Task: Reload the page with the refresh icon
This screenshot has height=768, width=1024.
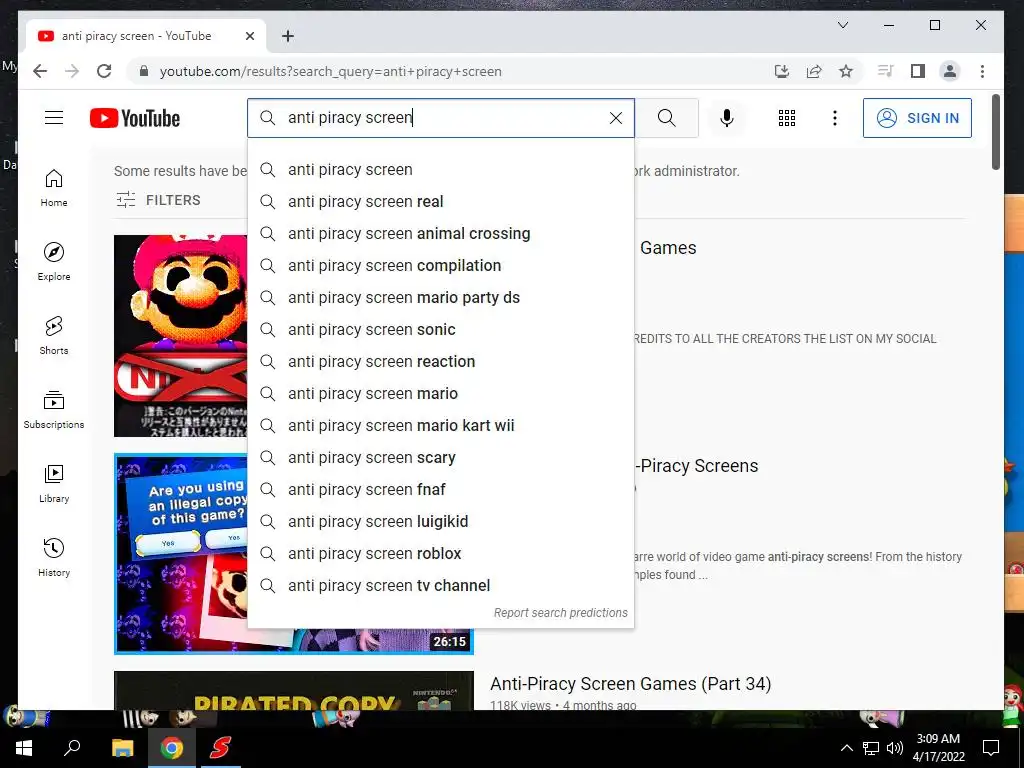Action: (x=104, y=71)
